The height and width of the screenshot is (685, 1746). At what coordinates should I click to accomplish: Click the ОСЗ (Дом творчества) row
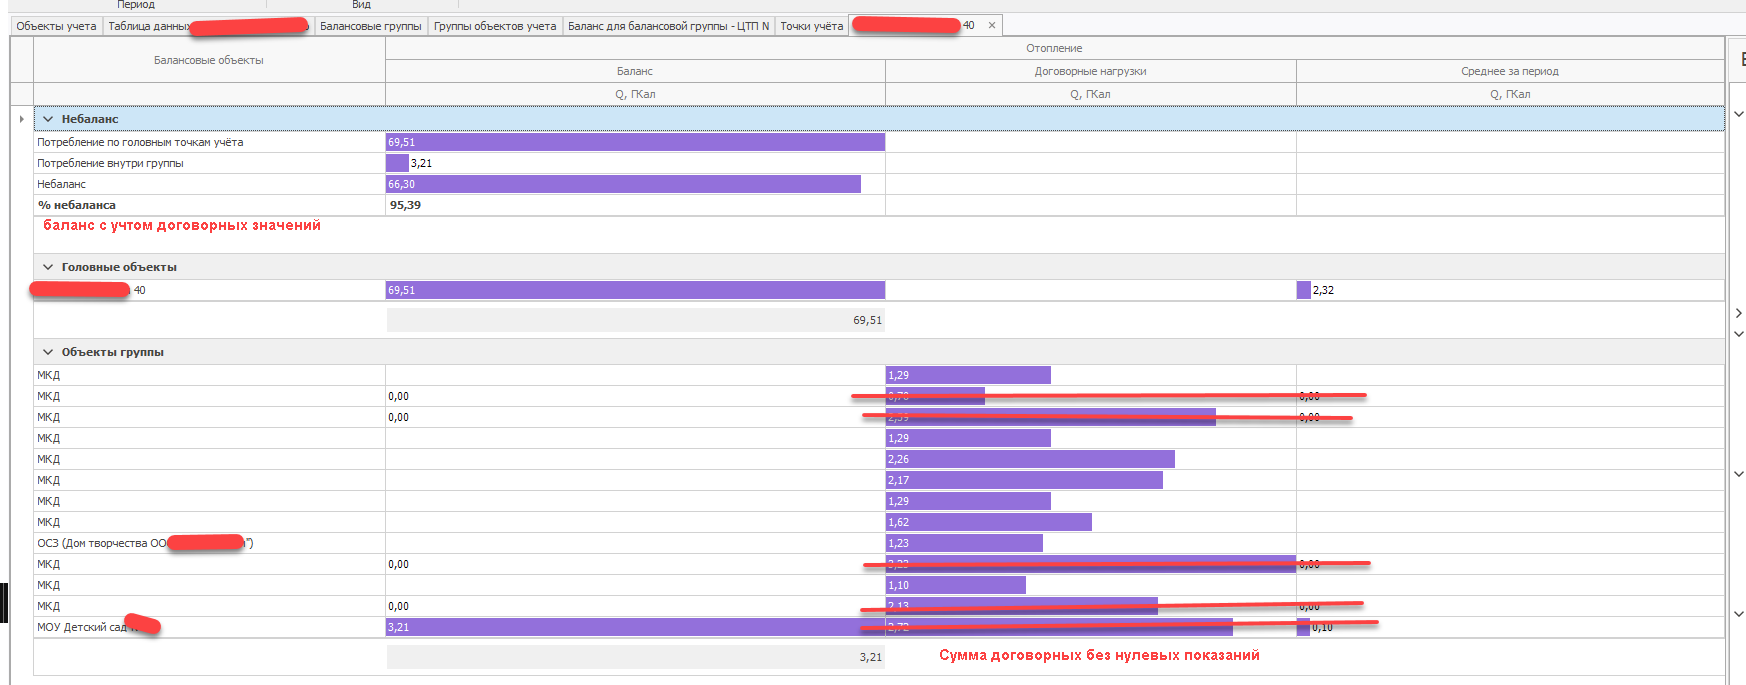[102, 543]
